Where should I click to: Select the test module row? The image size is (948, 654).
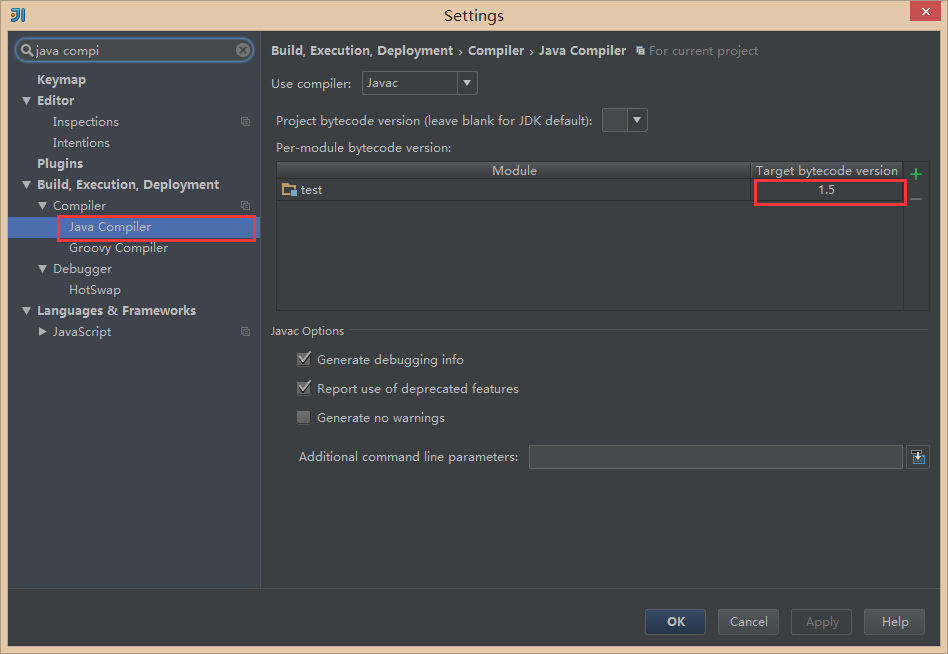point(589,190)
